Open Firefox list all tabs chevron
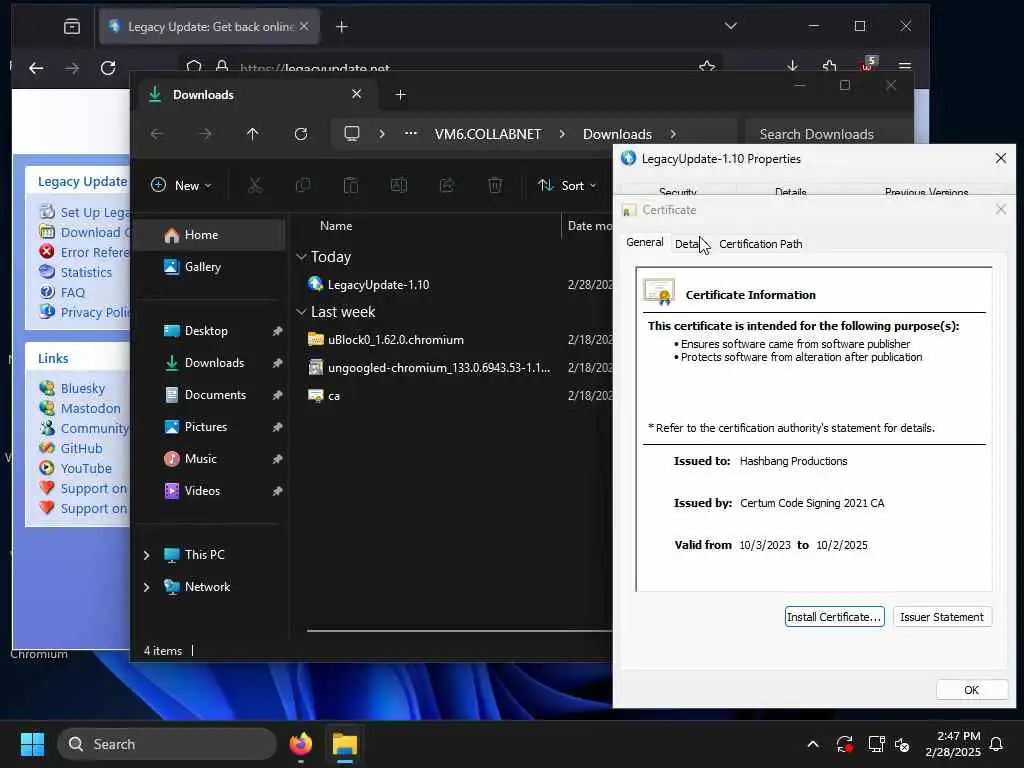This screenshot has height=768, width=1024. [x=731, y=26]
